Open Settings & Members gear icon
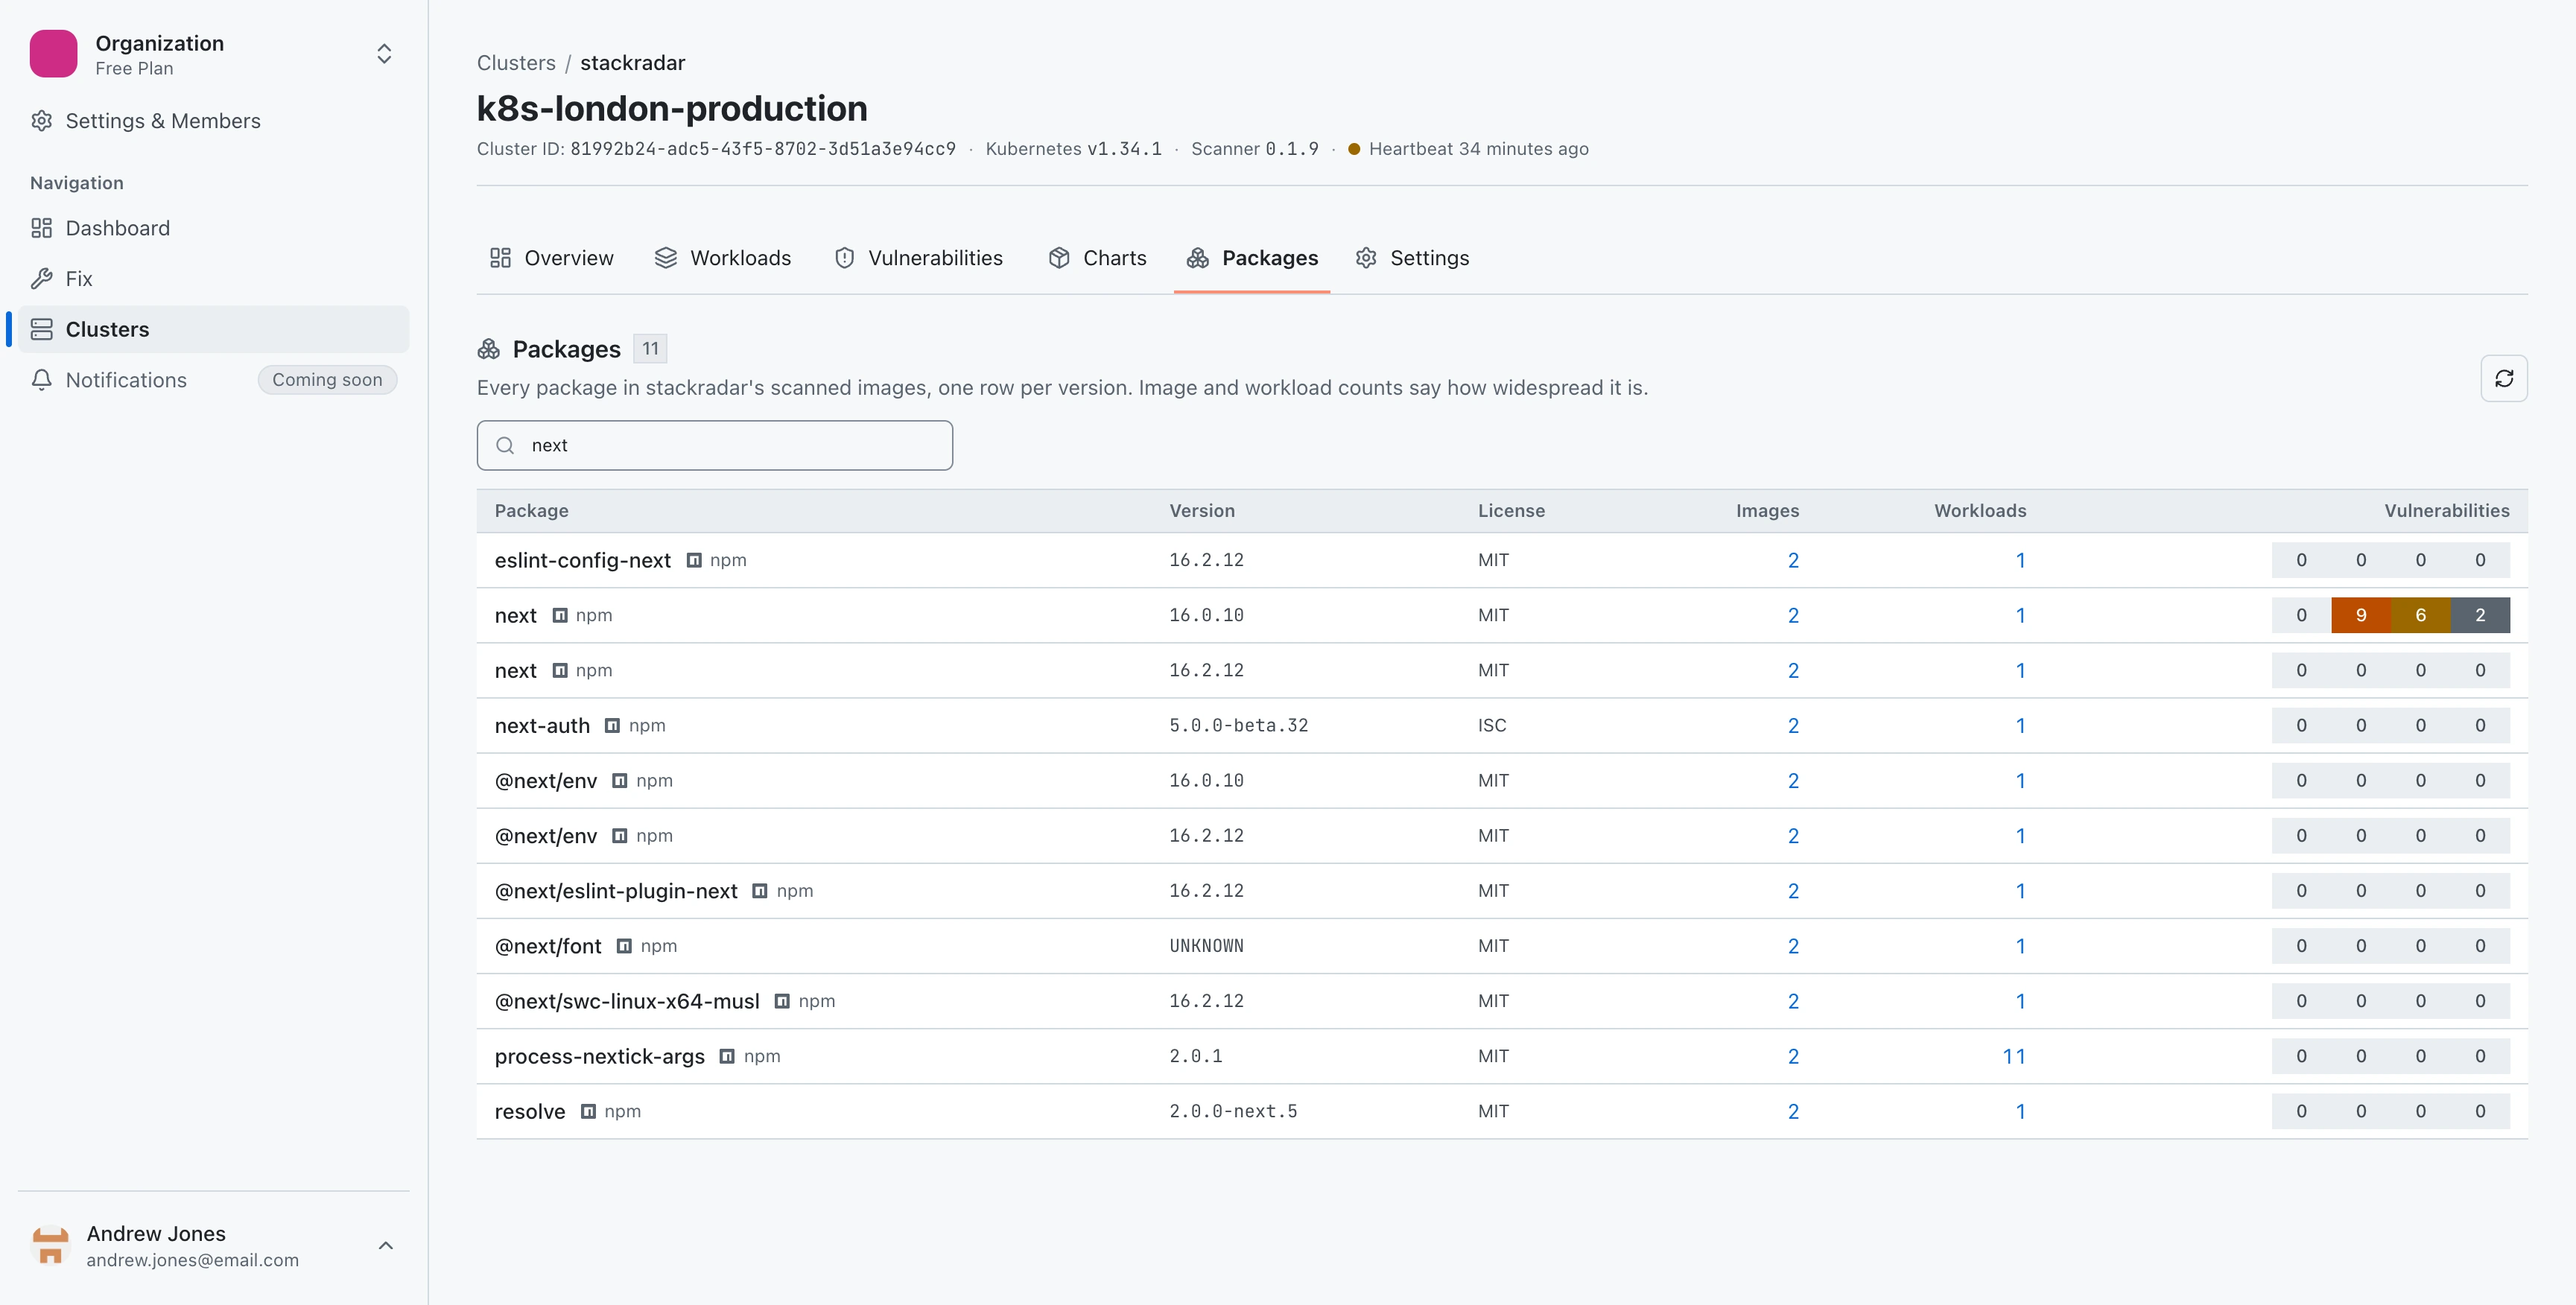This screenshot has width=2576, height=1305. (42, 121)
